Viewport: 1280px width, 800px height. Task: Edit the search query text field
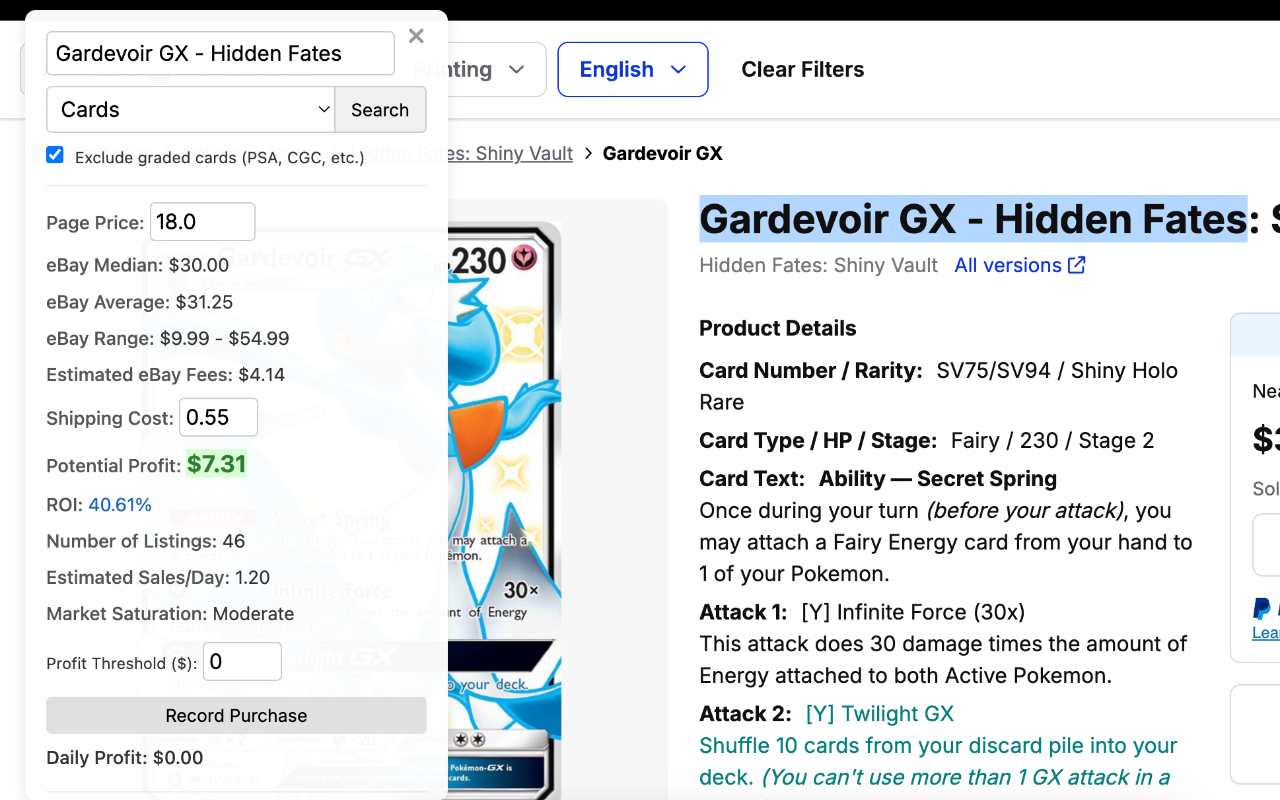(x=220, y=53)
